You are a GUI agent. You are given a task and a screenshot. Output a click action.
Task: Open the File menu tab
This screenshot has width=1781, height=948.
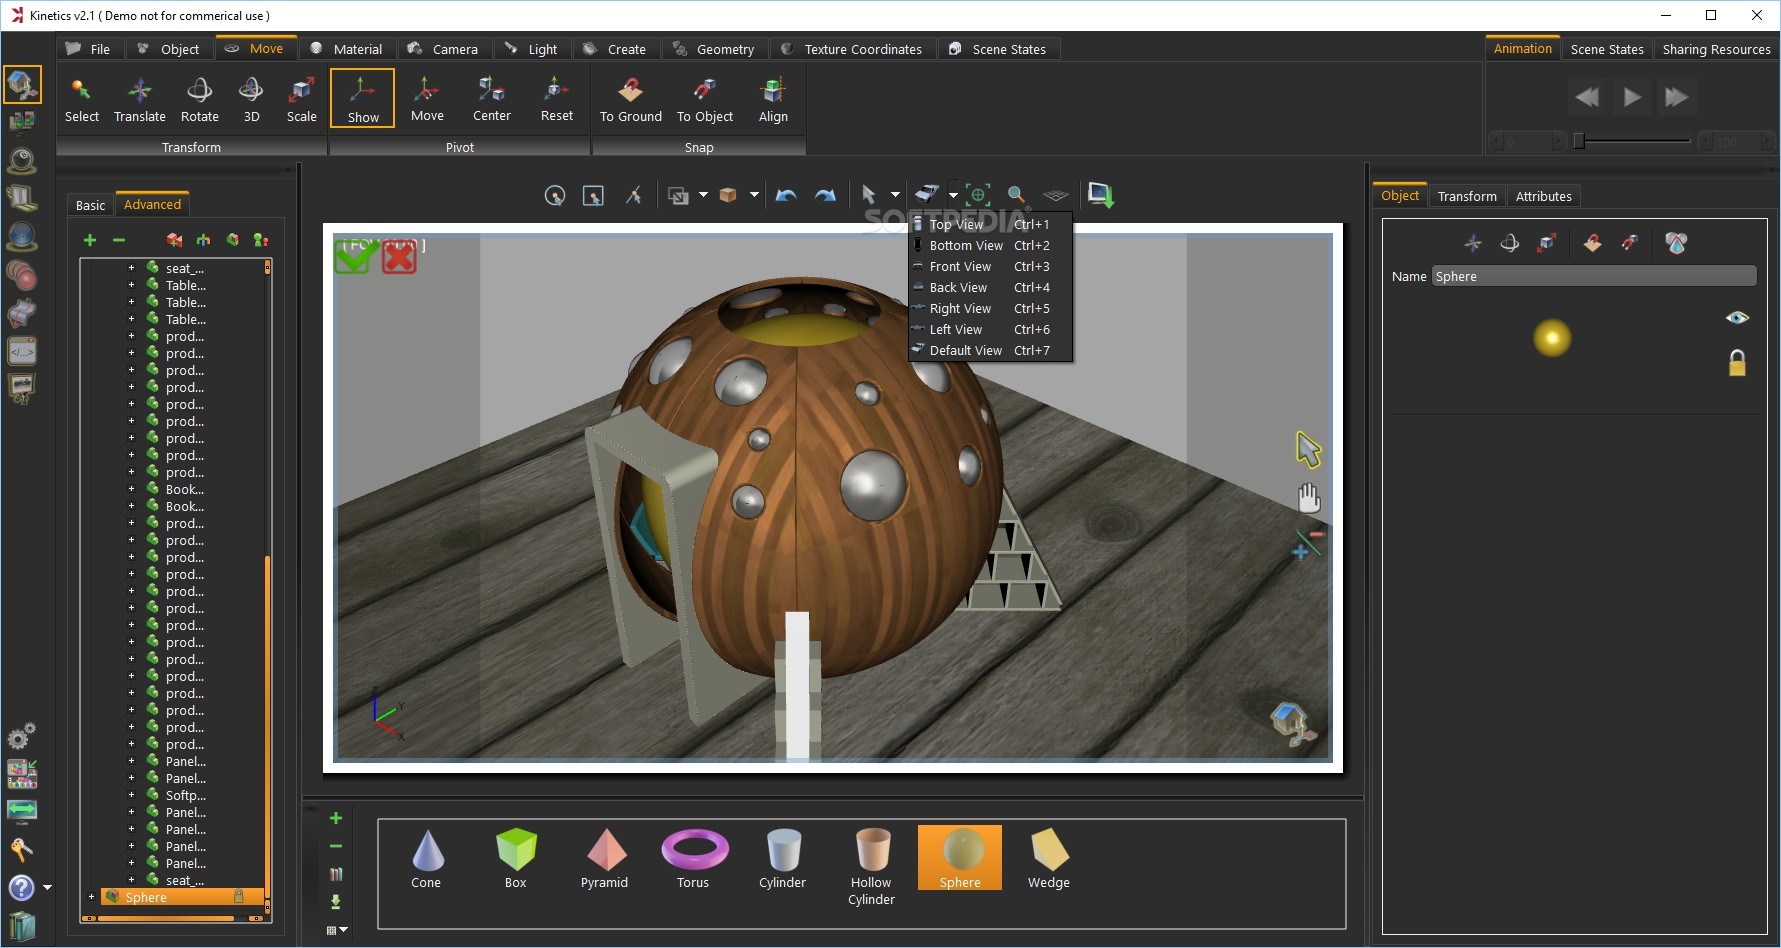click(x=88, y=49)
